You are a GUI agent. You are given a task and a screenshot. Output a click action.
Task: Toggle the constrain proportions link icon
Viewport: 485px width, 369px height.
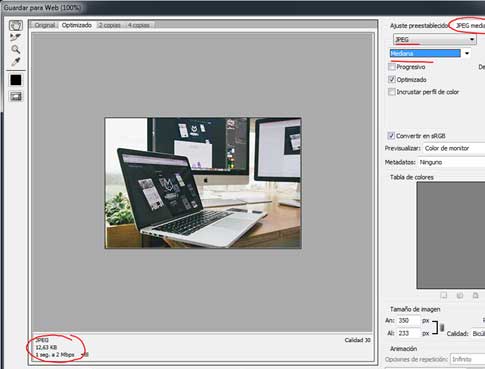(x=442, y=327)
